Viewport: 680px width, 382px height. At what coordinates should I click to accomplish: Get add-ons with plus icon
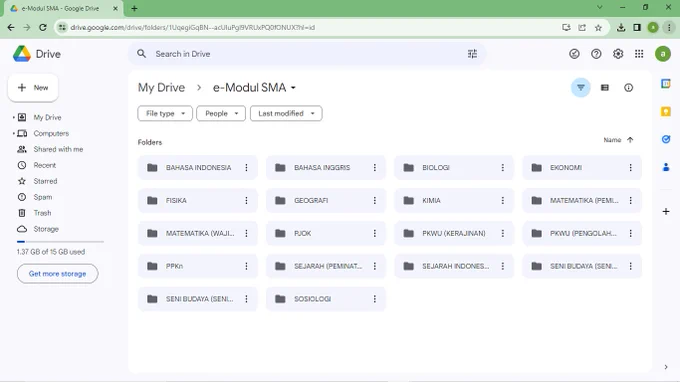[x=666, y=212]
